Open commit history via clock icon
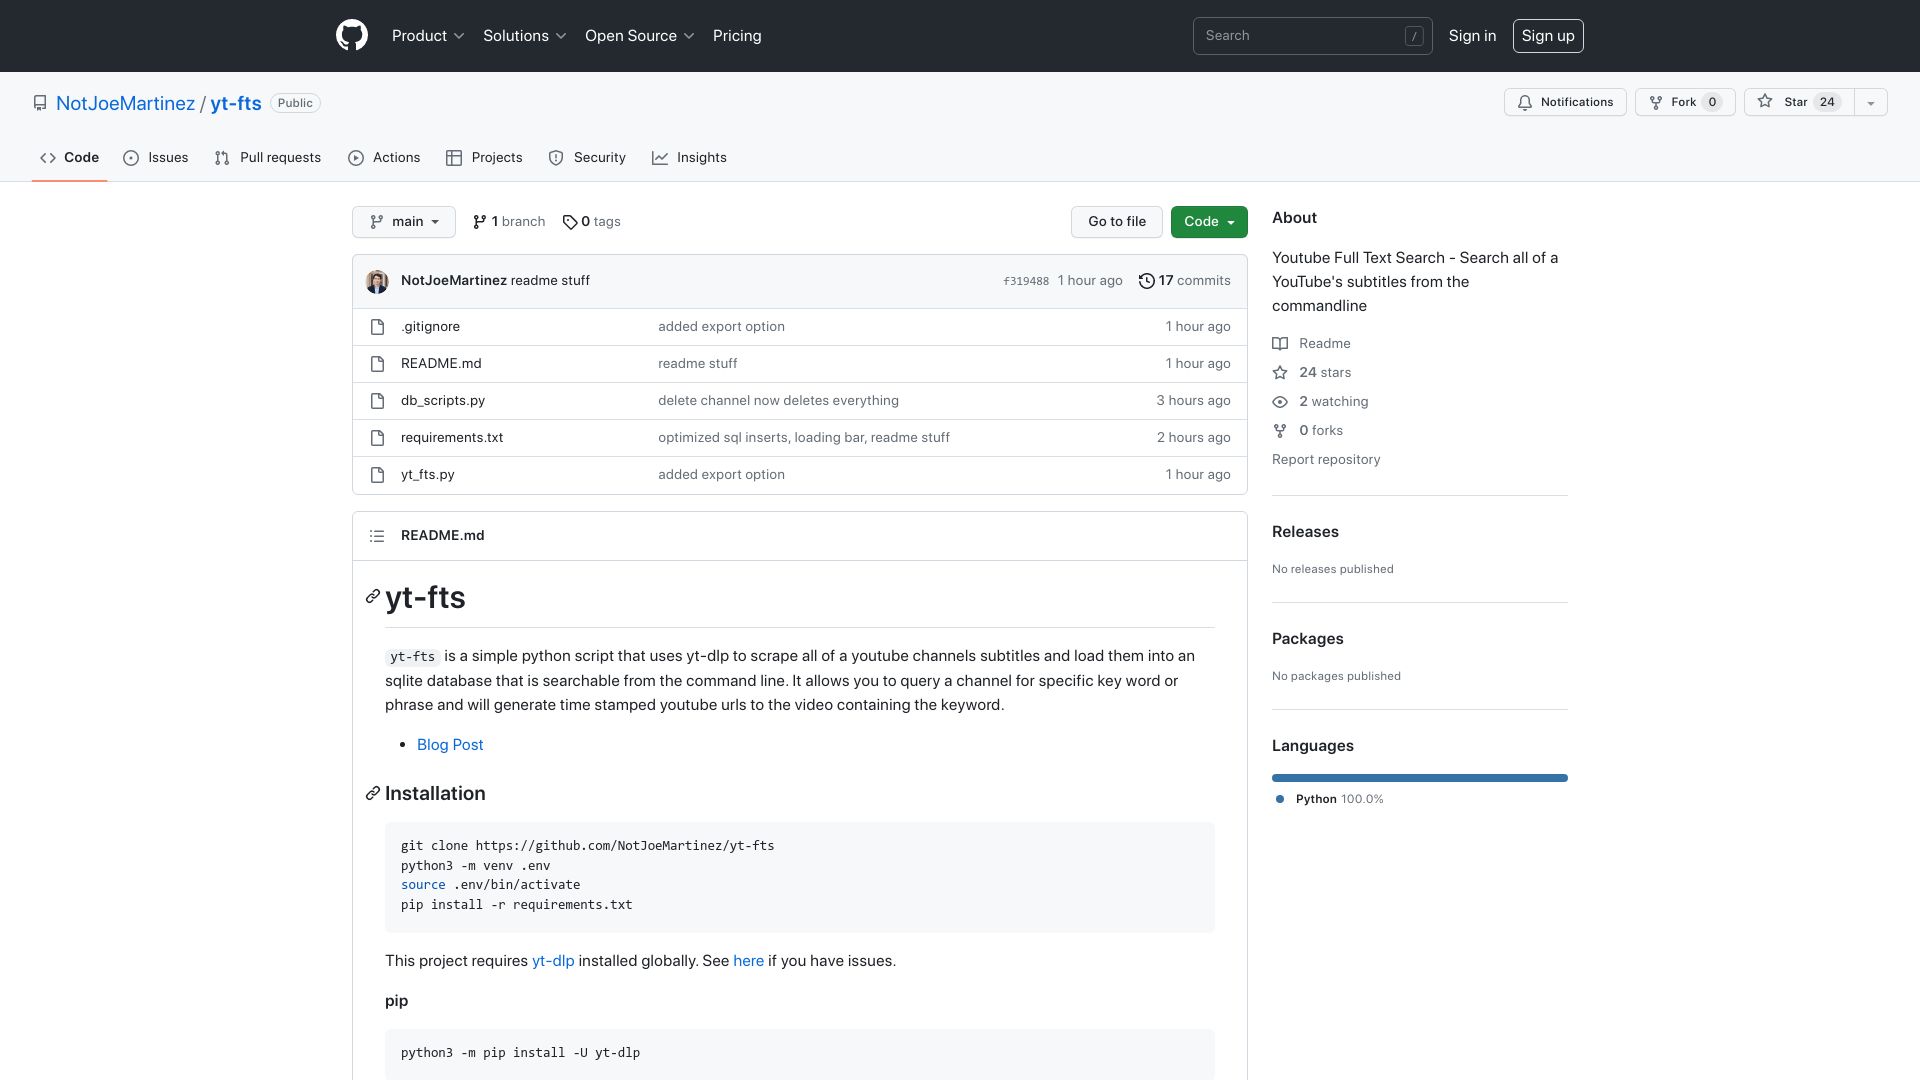The image size is (1920, 1080). (1147, 281)
